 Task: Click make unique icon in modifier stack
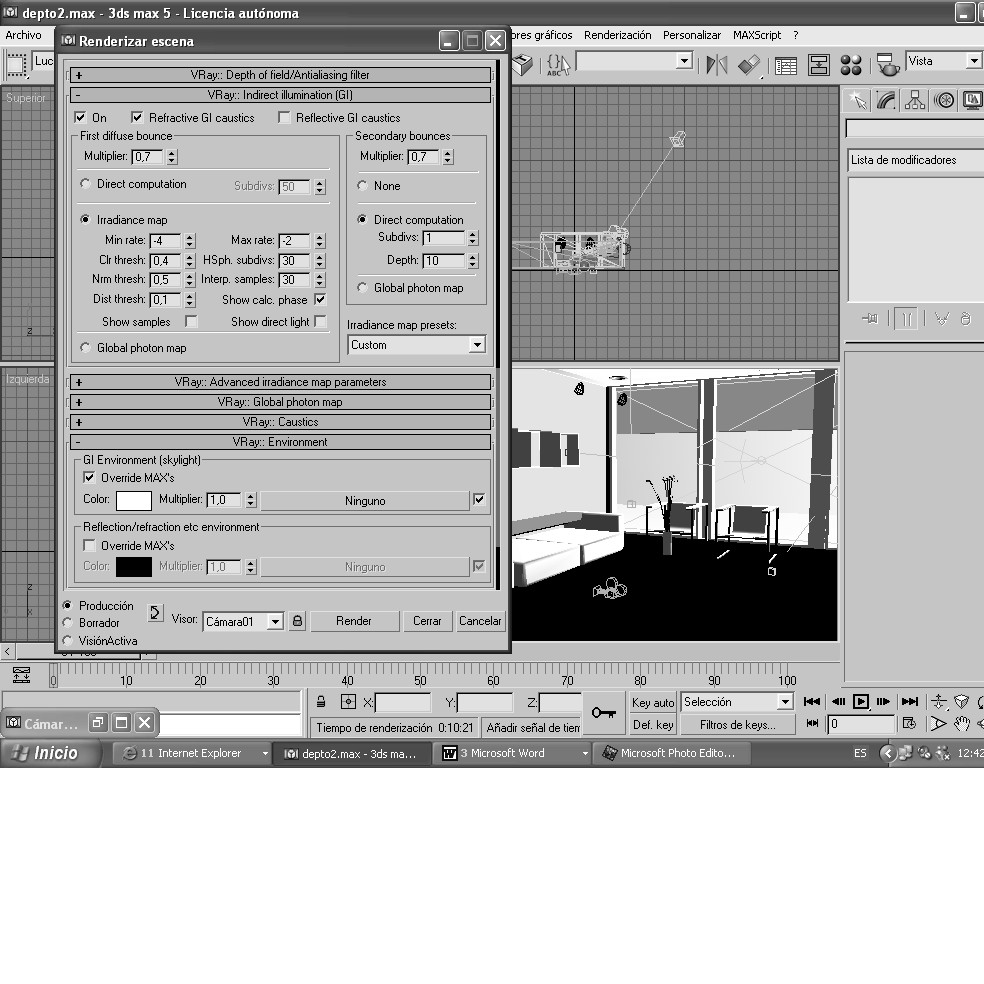pos(941,318)
